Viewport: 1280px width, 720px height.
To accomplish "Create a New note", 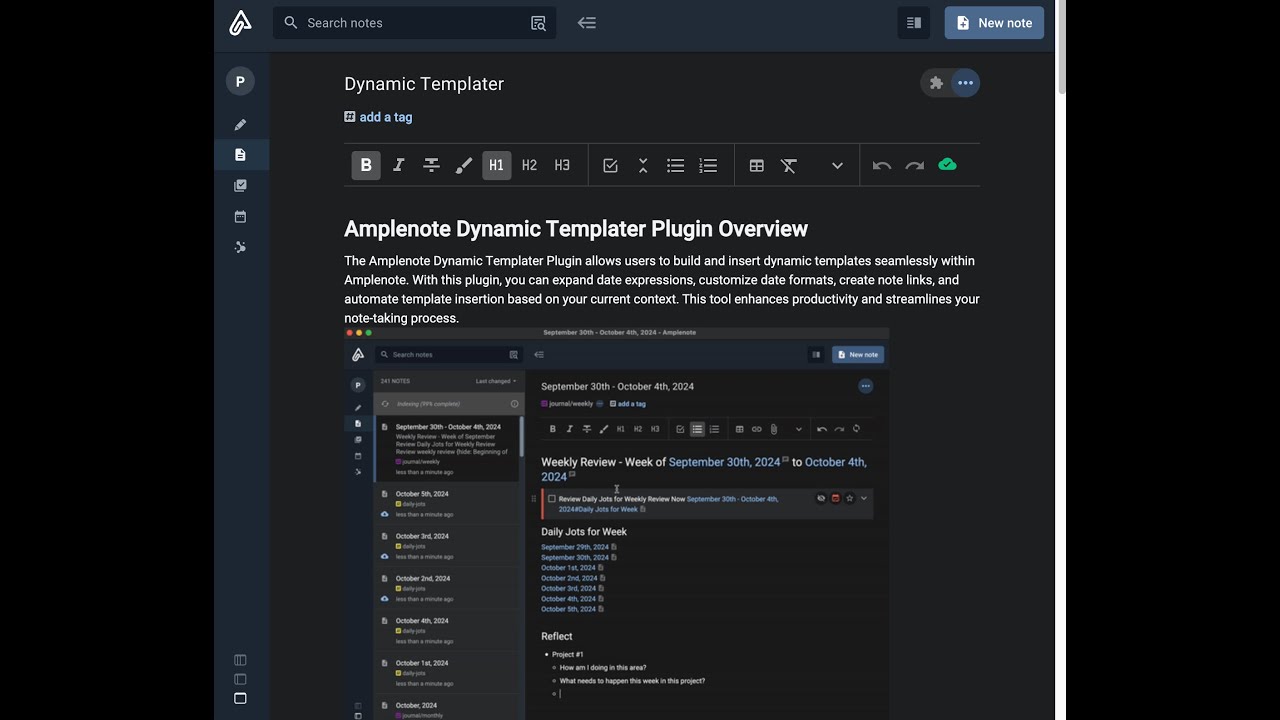I will coord(994,23).
